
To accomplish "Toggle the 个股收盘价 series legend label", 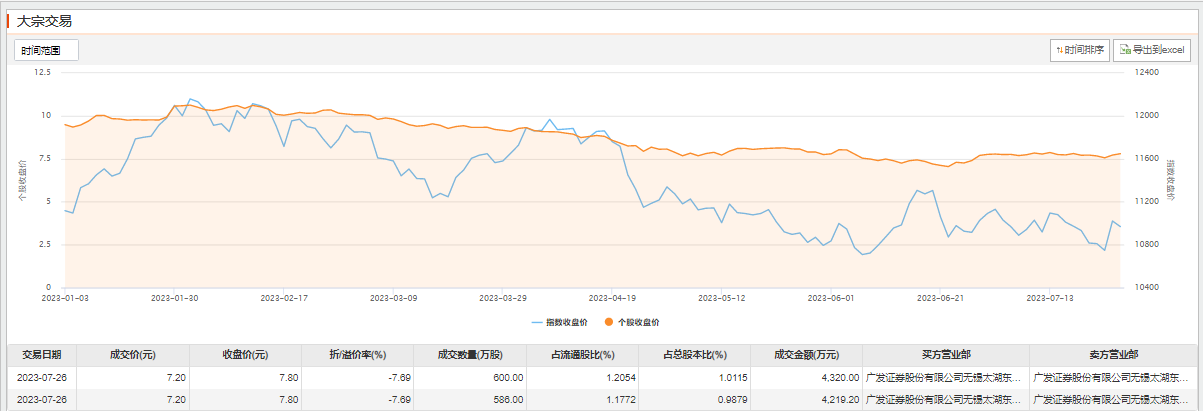I will (x=638, y=322).
